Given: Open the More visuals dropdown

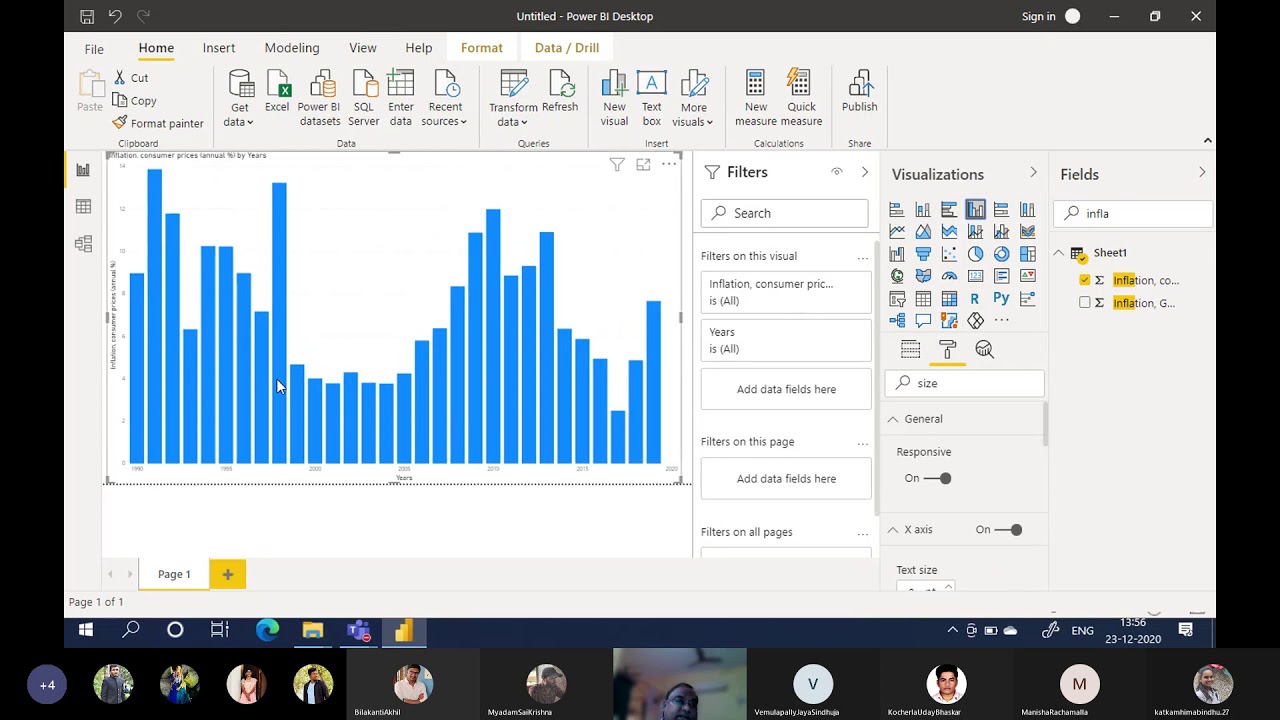Looking at the screenshot, I should tap(693, 97).
